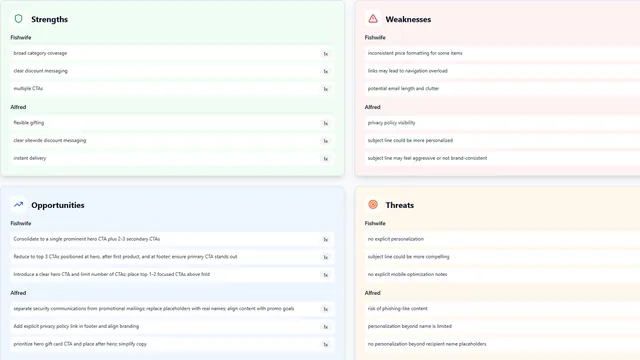640x360 pixels.
Task: Select 'Consolidate to a single prominent hero CTA' row
Action: click(x=172, y=239)
